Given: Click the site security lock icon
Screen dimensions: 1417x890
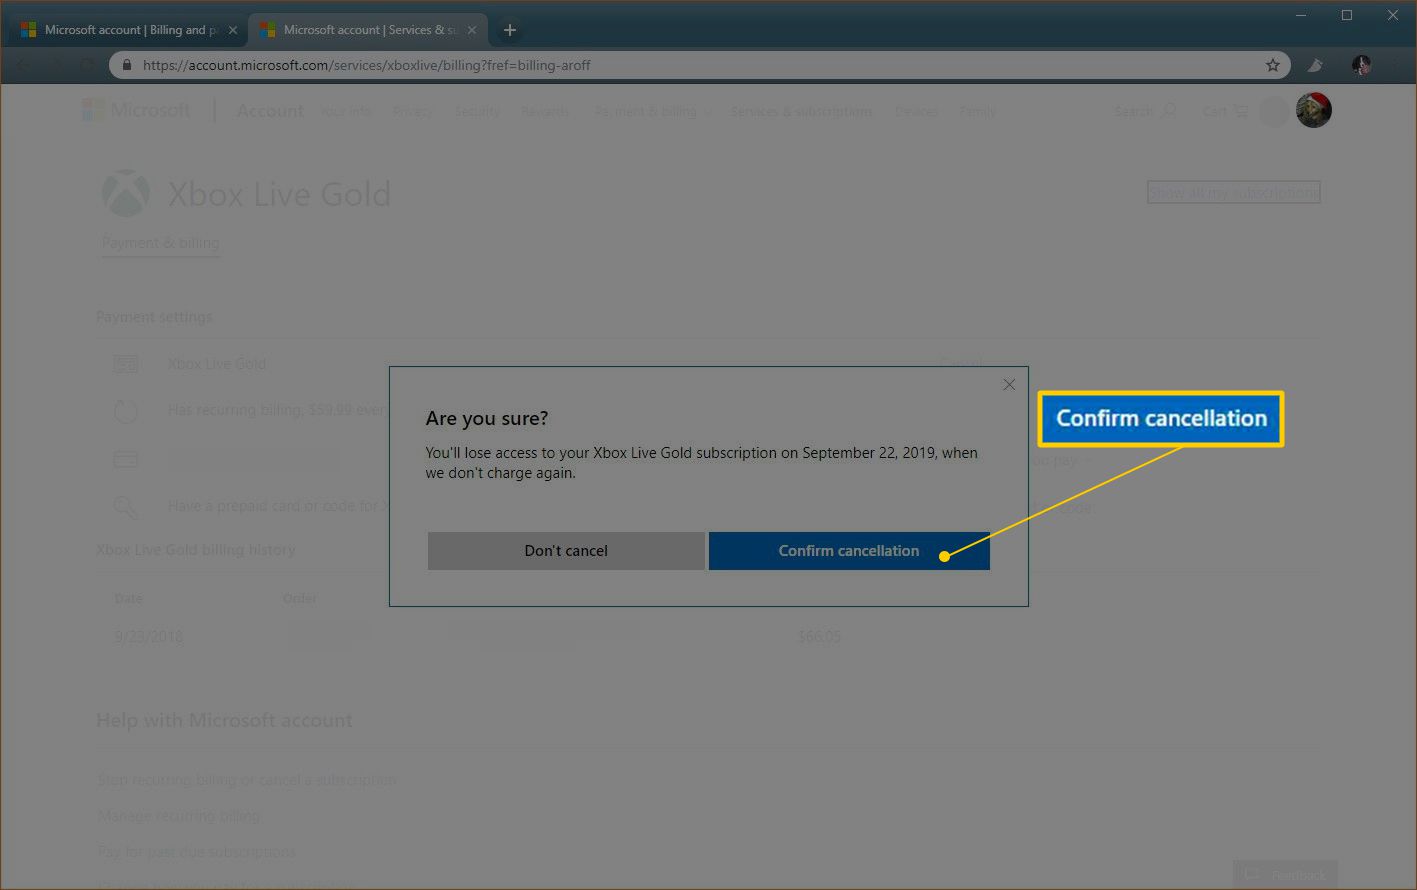Looking at the screenshot, I should [x=126, y=65].
